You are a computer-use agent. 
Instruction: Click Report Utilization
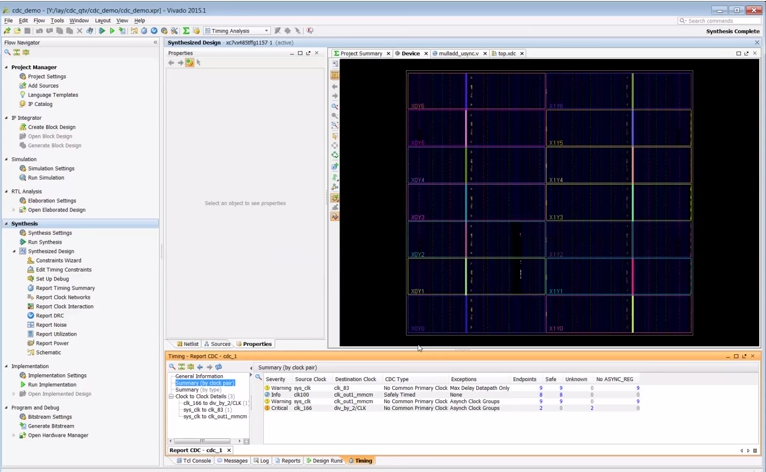[56, 334]
